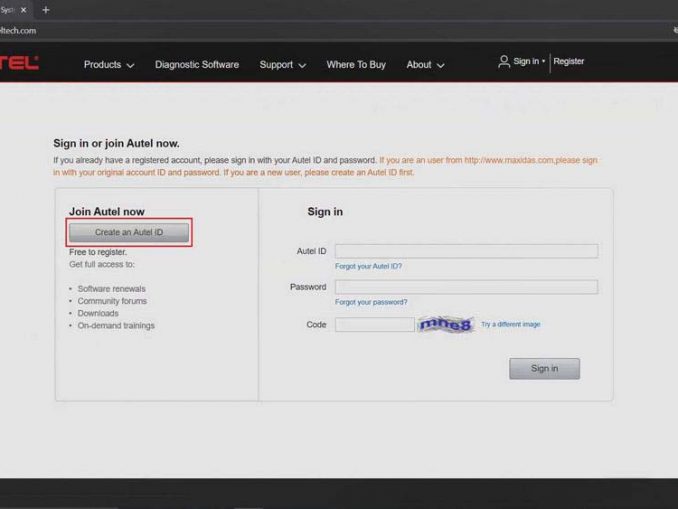Image resolution: width=678 pixels, height=509 pixels.
Task: Click Try a different image link
Action: 511,324
